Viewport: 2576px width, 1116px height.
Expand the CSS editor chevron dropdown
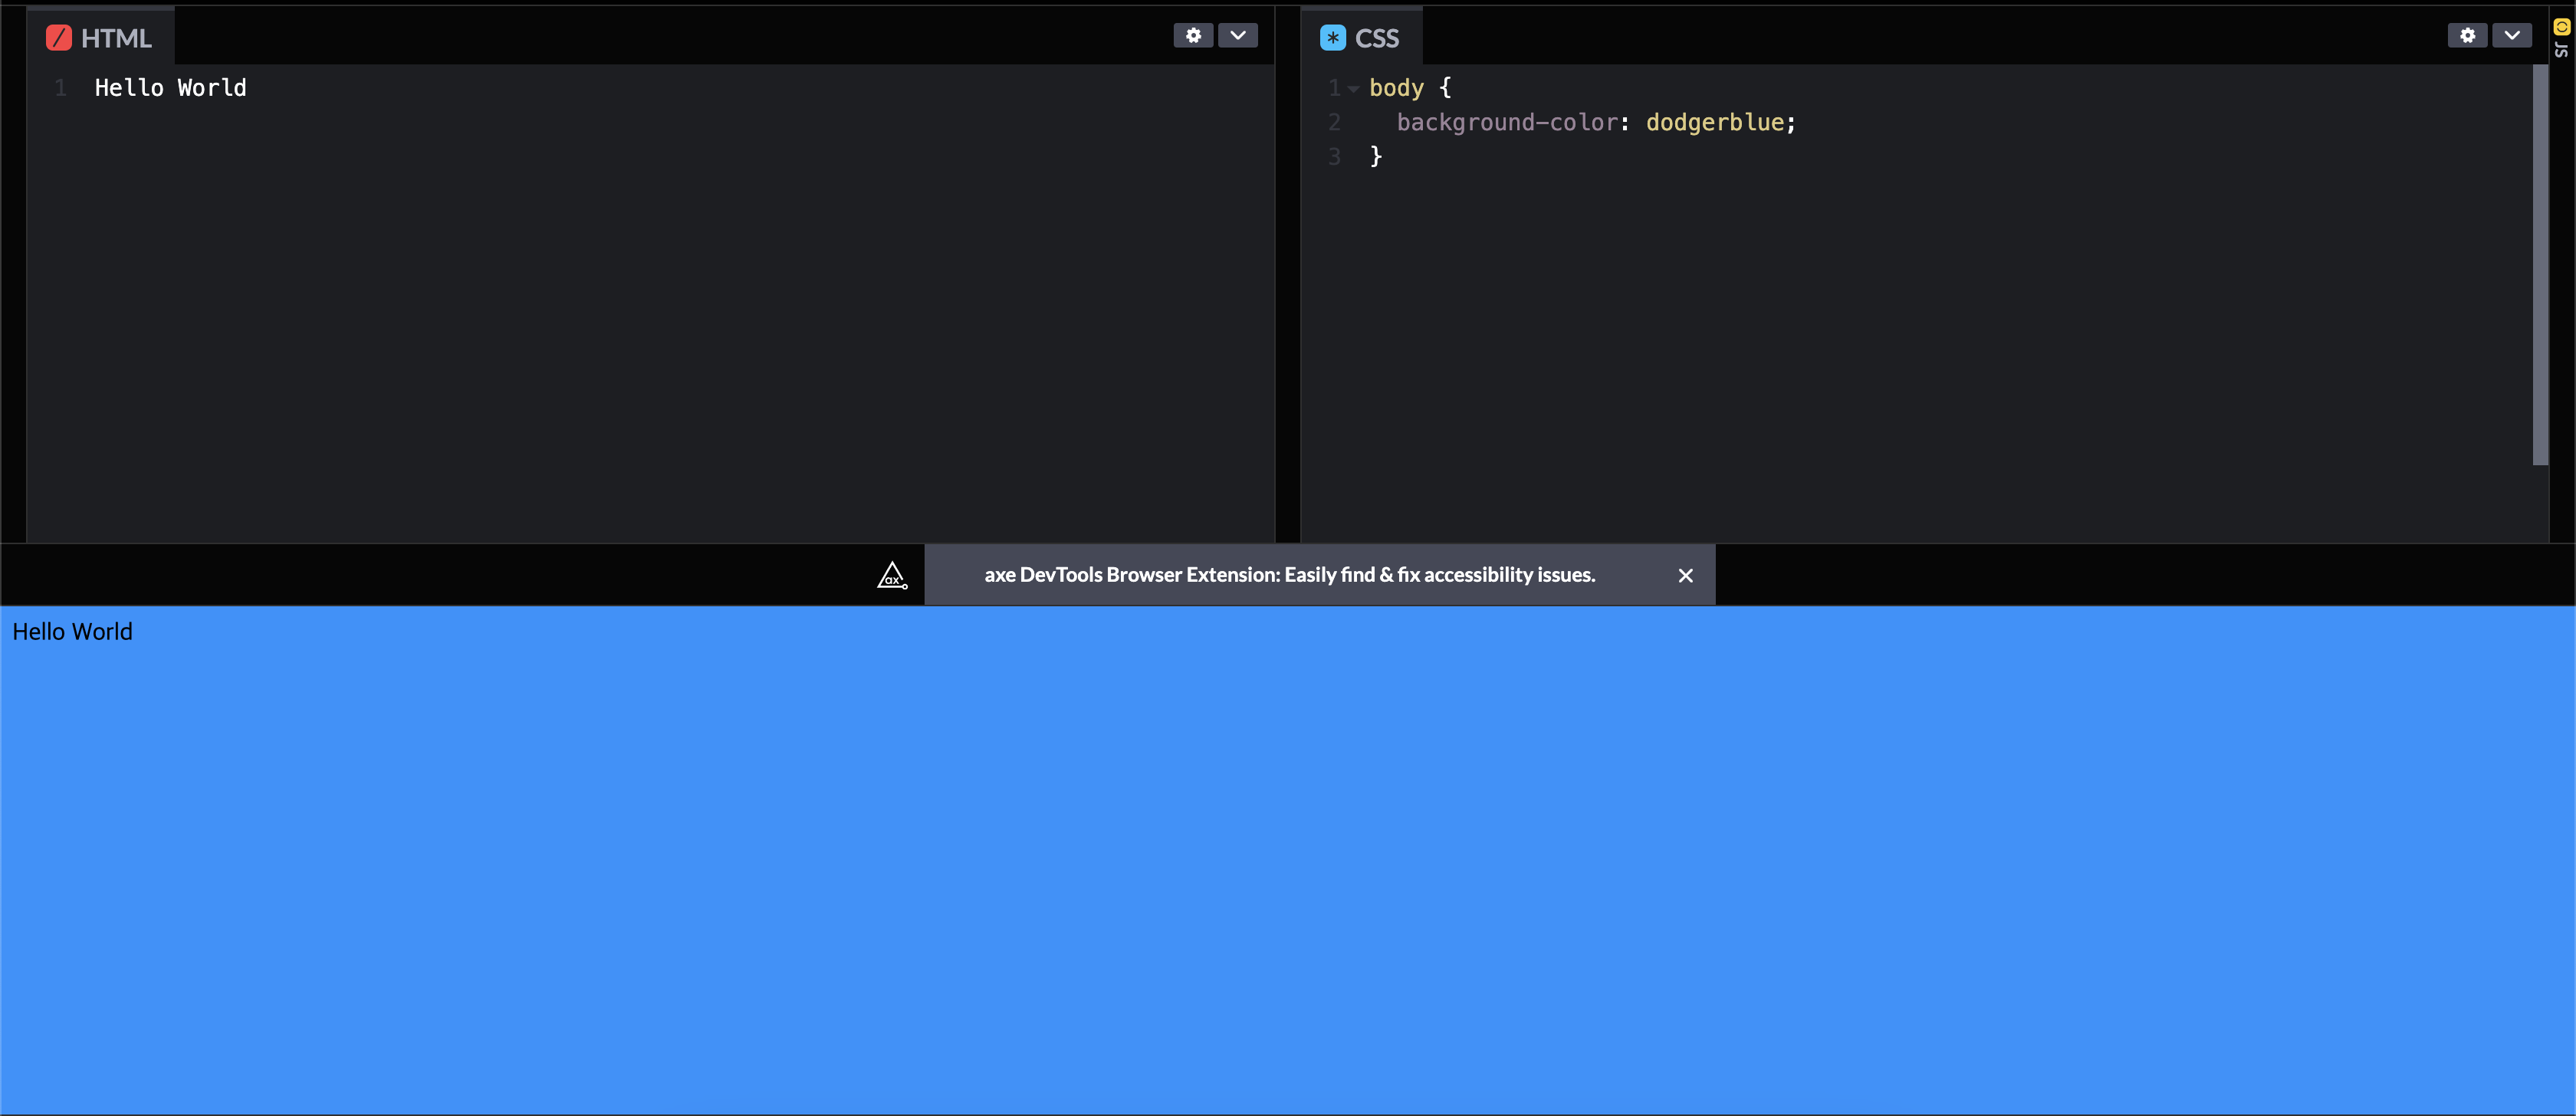point(2511,35)
